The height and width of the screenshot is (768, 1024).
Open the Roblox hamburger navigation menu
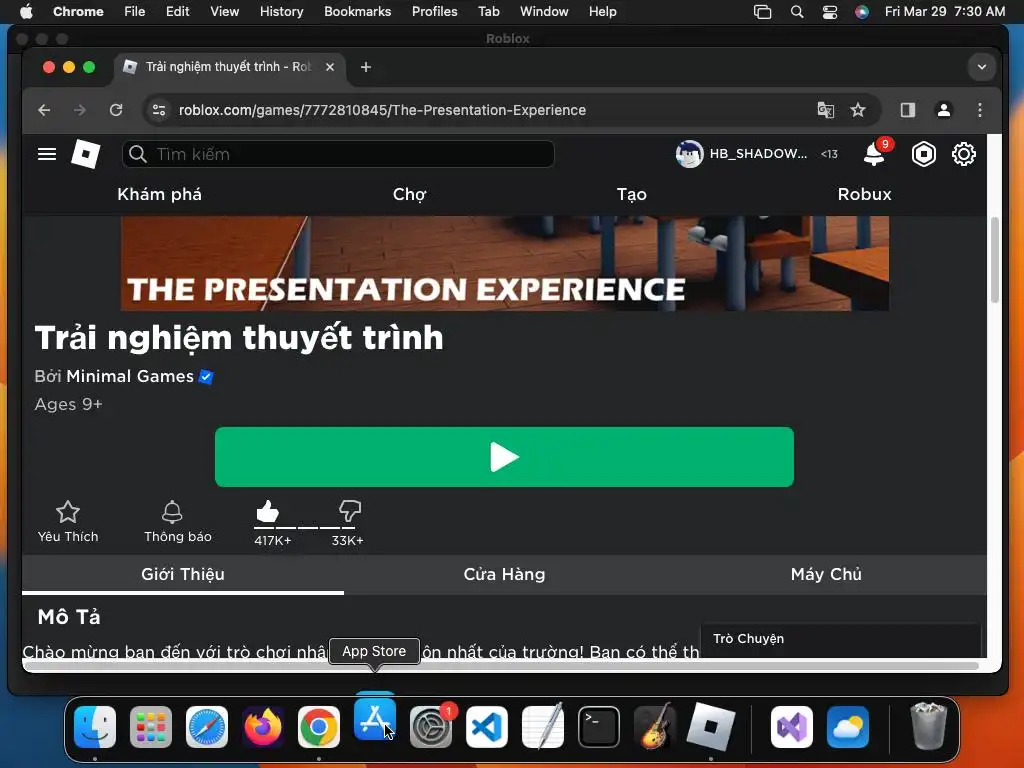coord(47,154)
